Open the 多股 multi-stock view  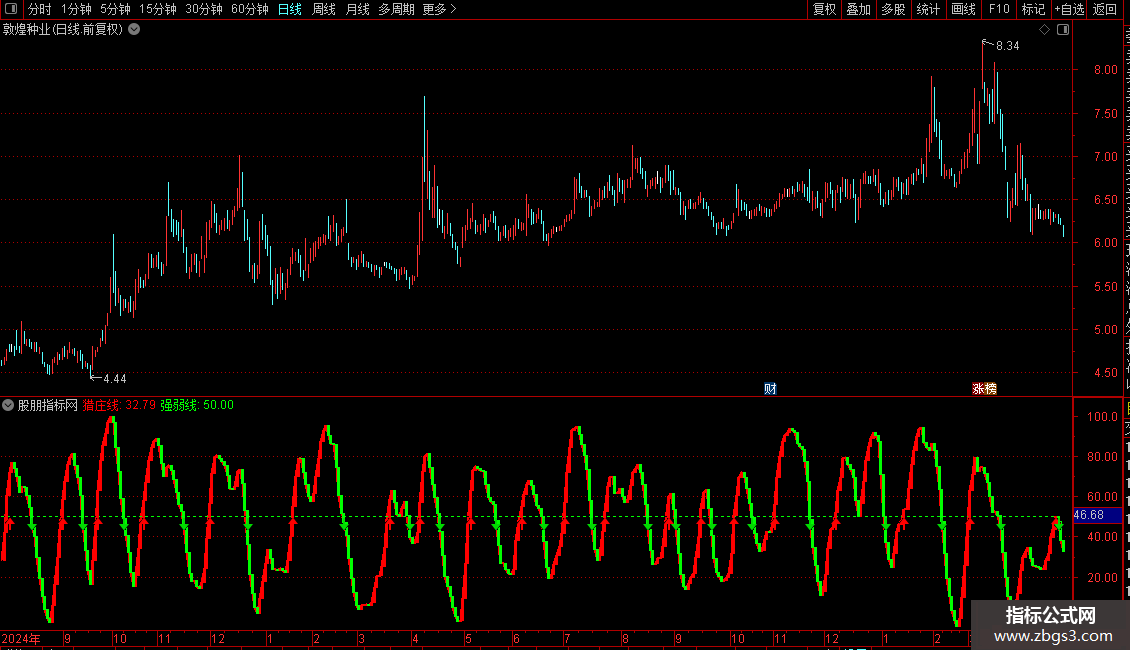coord(893,9)
